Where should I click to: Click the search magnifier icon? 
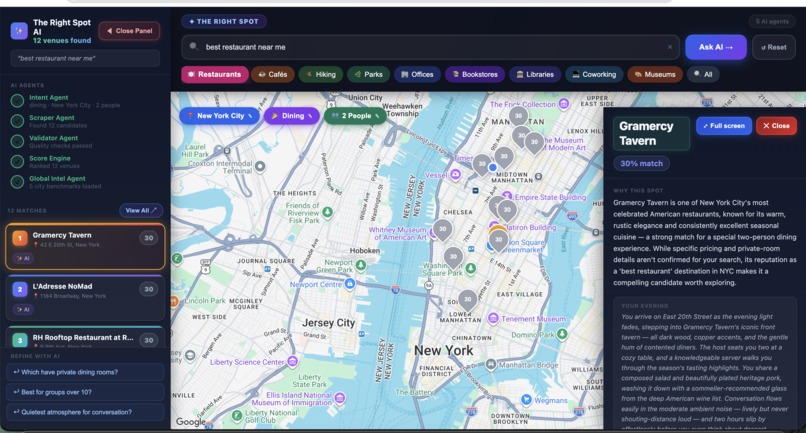click(193, 47)
